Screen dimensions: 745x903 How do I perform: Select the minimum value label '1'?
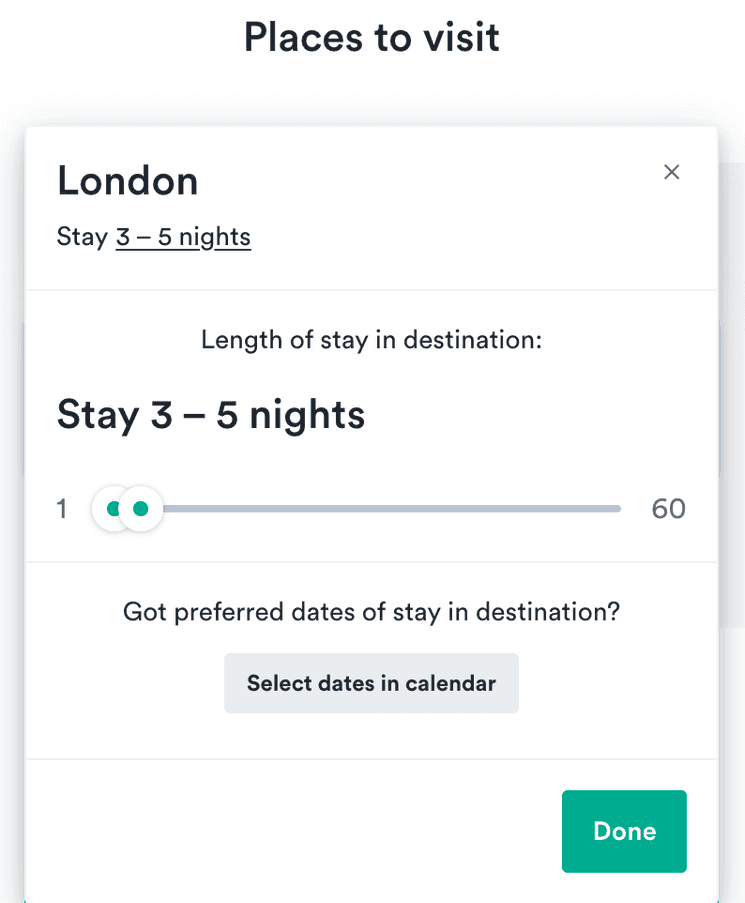61,508
